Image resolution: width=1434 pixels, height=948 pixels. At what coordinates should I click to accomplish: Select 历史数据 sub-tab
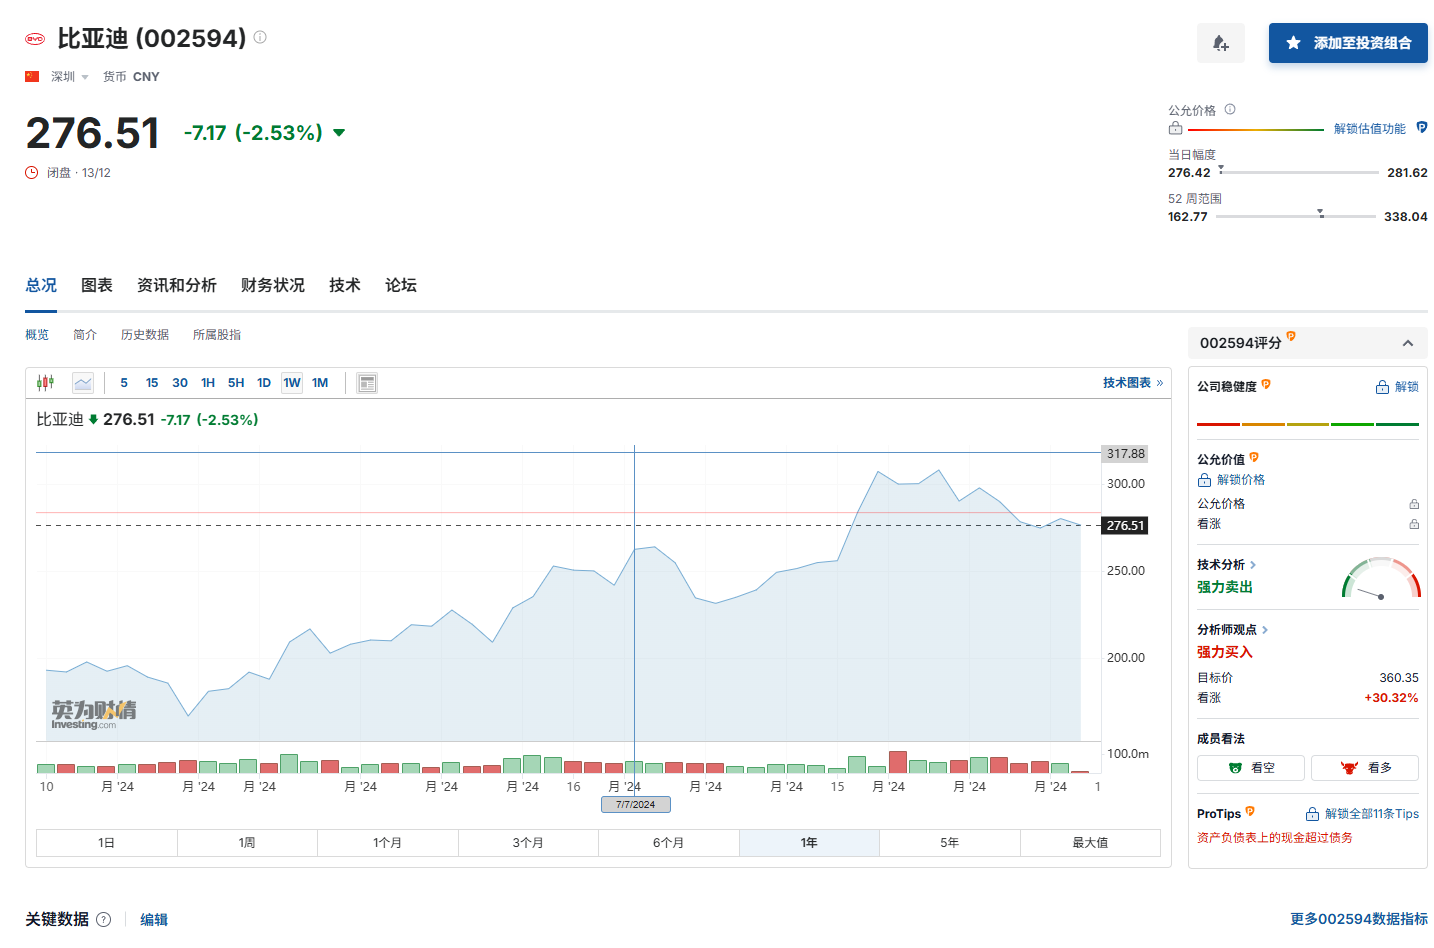[145, 335]
